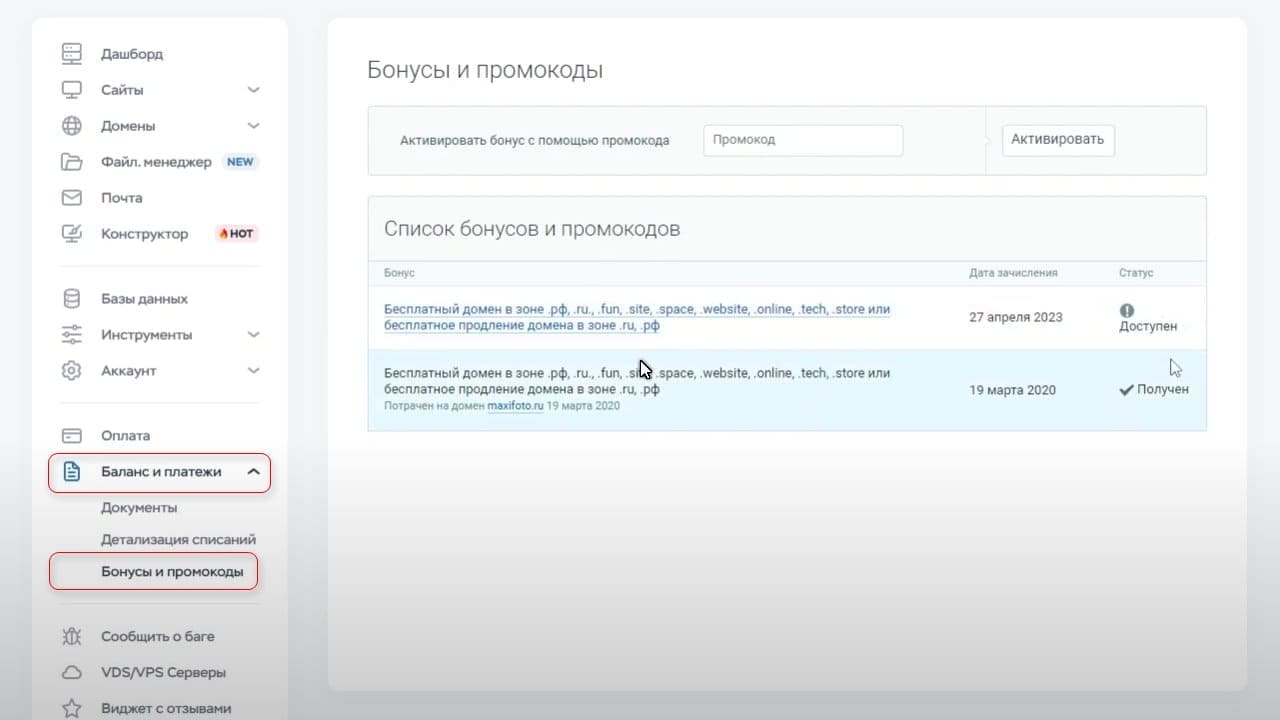Image resolution: width=1280 pixels, height=720 pixels.
Task: Click the Баланс и платежи document icon
Action: click(x=71, y=472)
